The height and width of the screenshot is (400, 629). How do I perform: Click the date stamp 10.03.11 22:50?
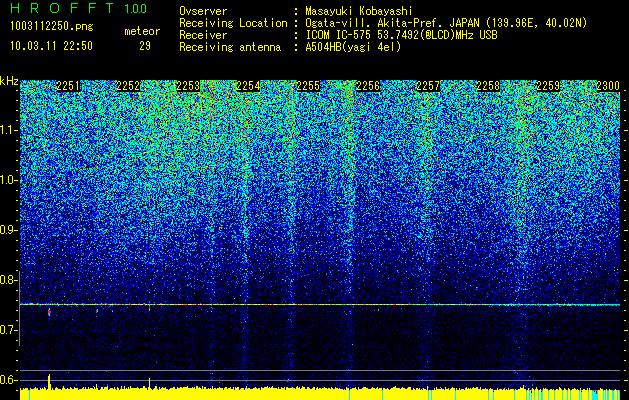(x=51, y=46)
